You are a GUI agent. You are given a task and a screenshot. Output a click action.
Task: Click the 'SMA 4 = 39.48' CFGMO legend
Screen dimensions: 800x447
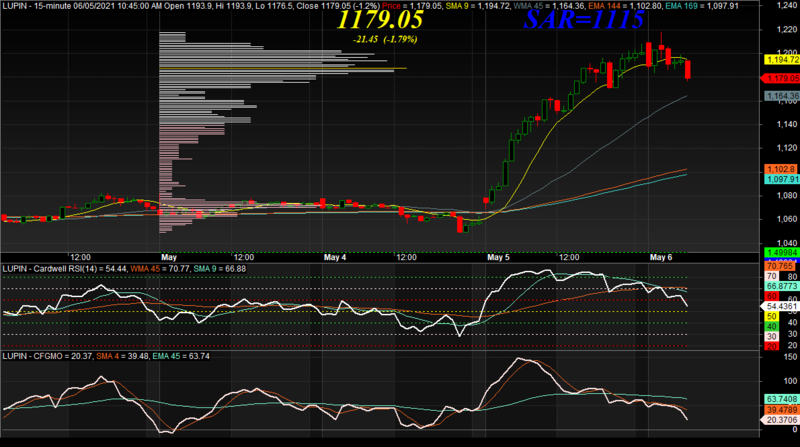(121, 356)
